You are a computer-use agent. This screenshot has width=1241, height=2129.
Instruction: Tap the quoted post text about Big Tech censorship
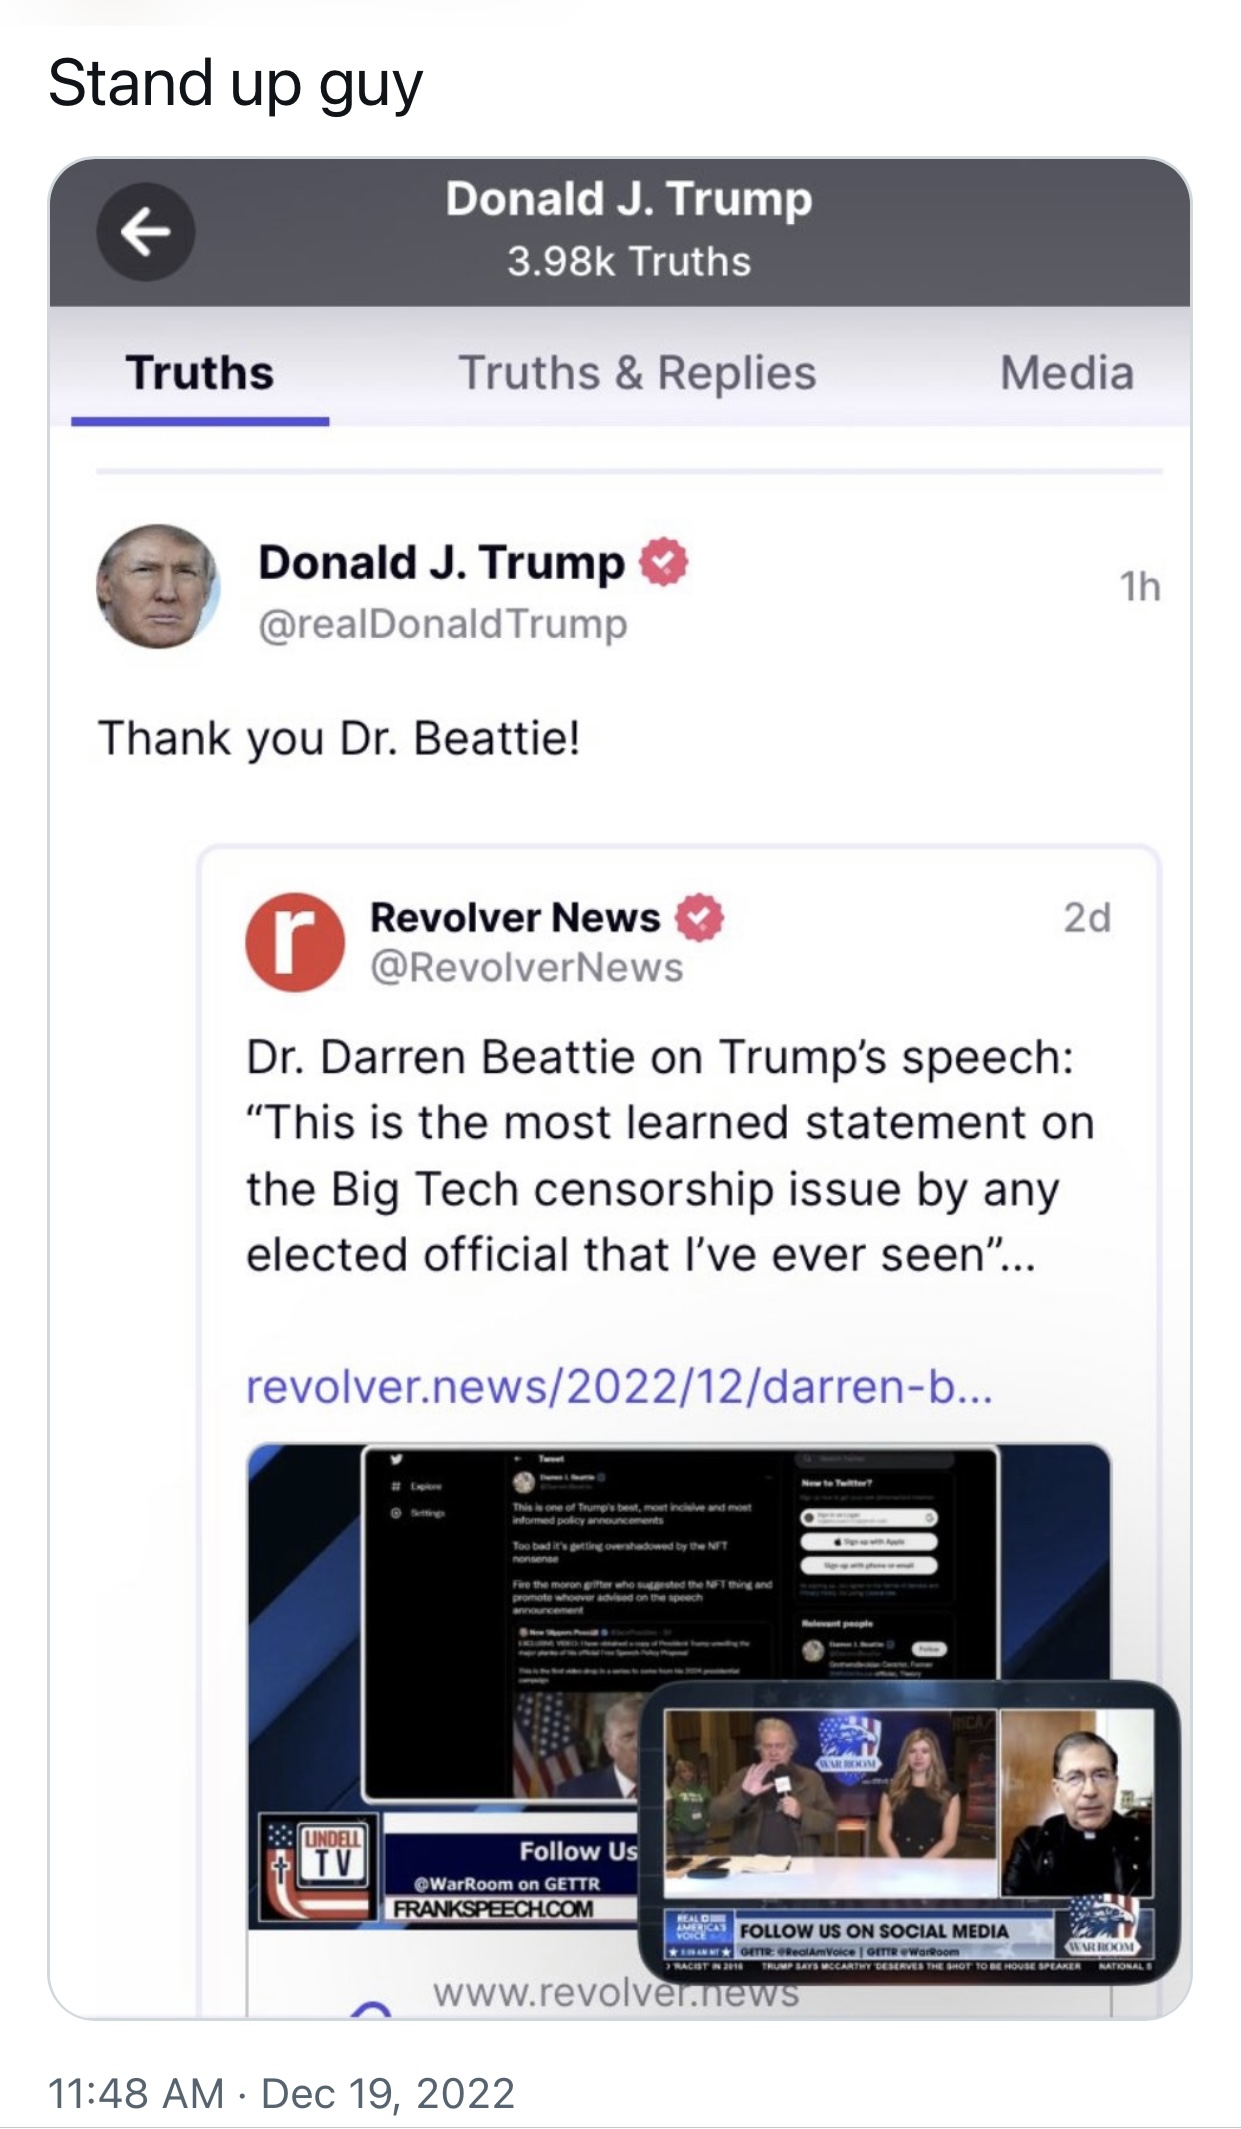(x=670, y=1156)
